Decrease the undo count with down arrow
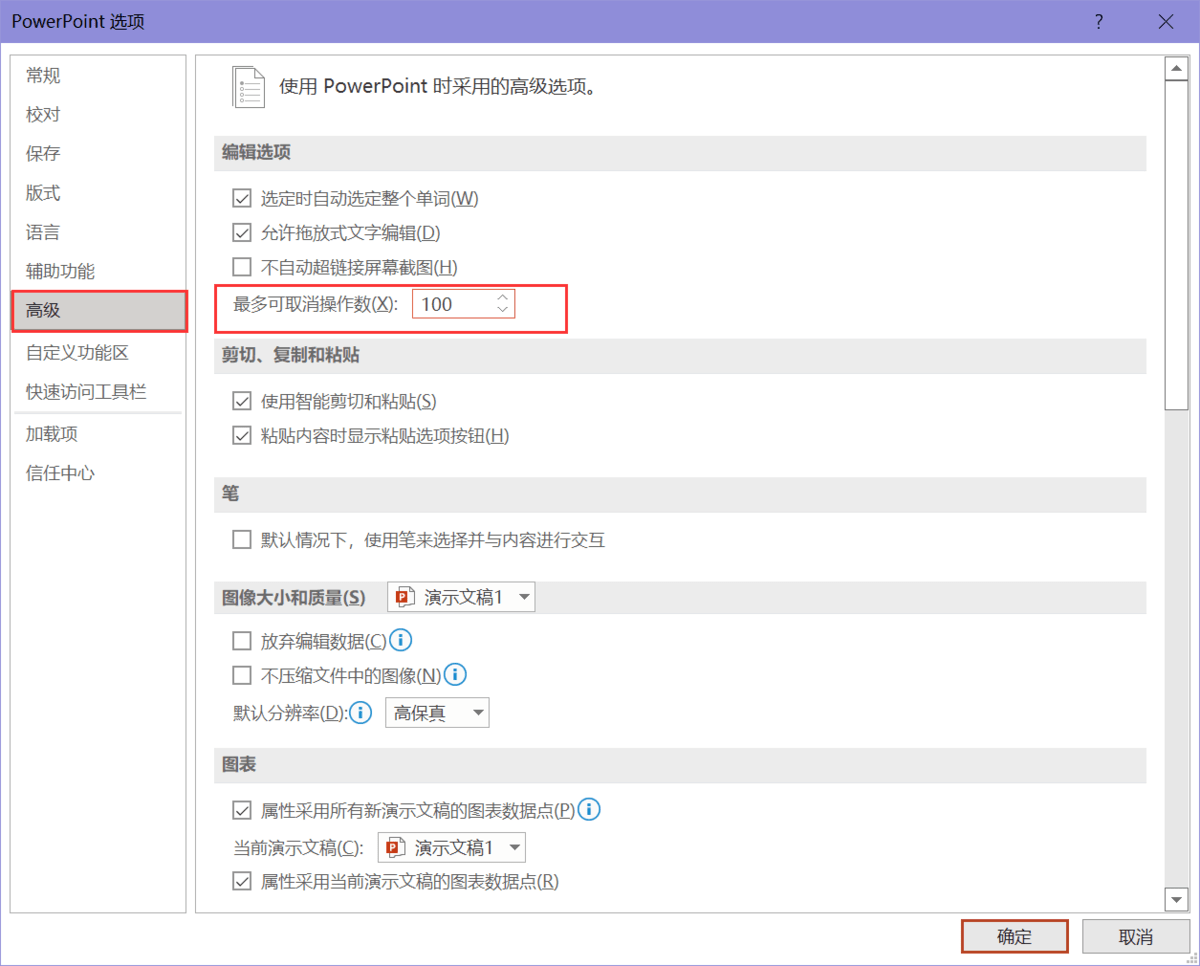 (503, 310)
